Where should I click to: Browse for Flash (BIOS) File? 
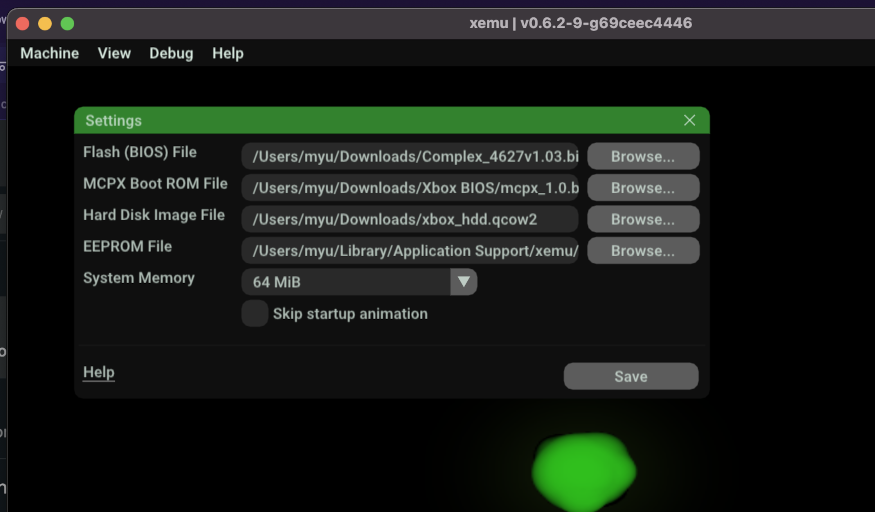(x=643, y=156)
